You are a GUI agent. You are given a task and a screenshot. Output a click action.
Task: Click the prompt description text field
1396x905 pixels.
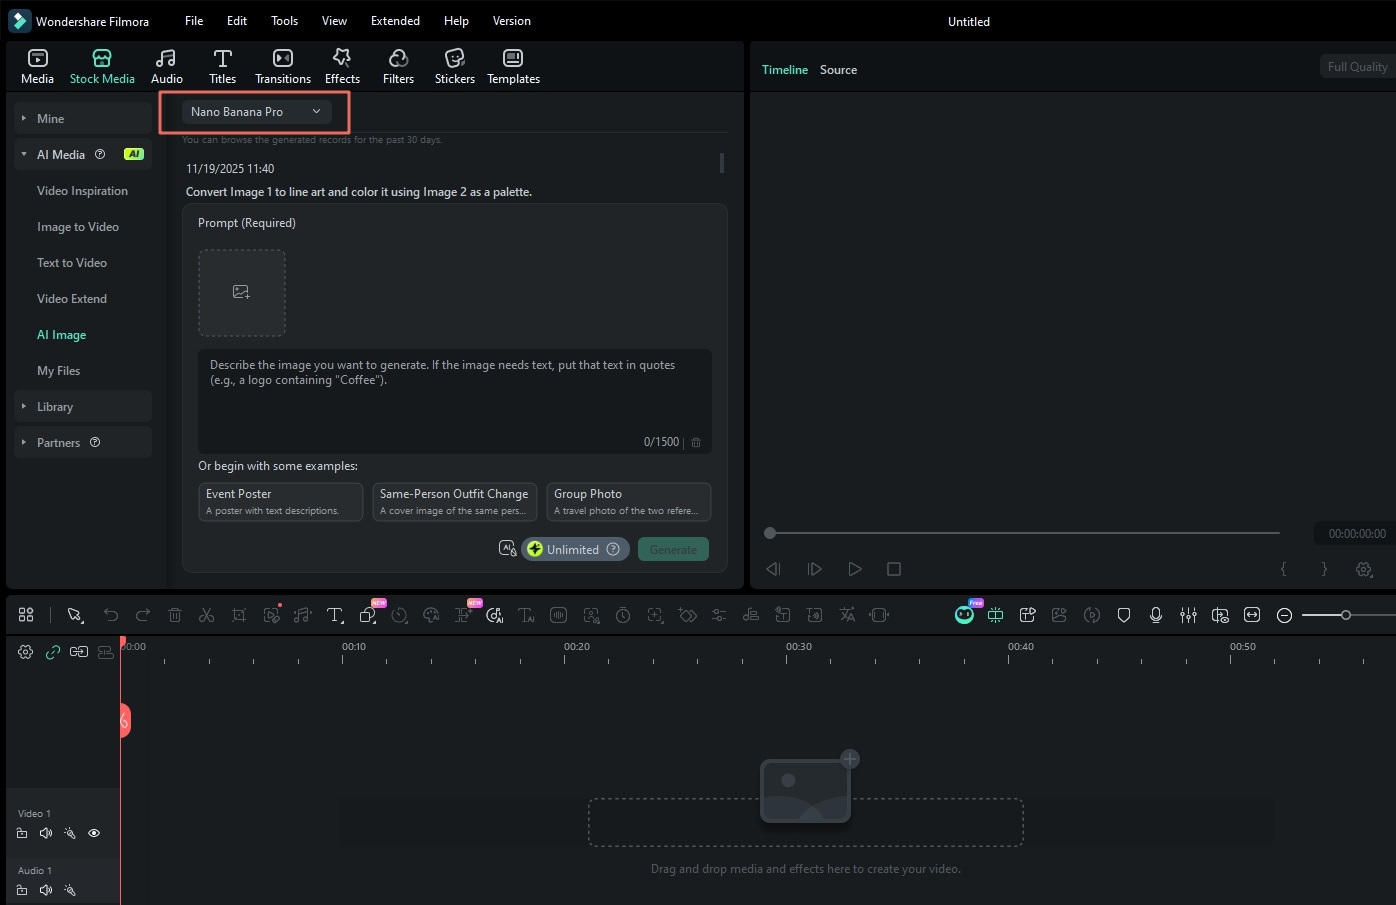pos(455,401)
